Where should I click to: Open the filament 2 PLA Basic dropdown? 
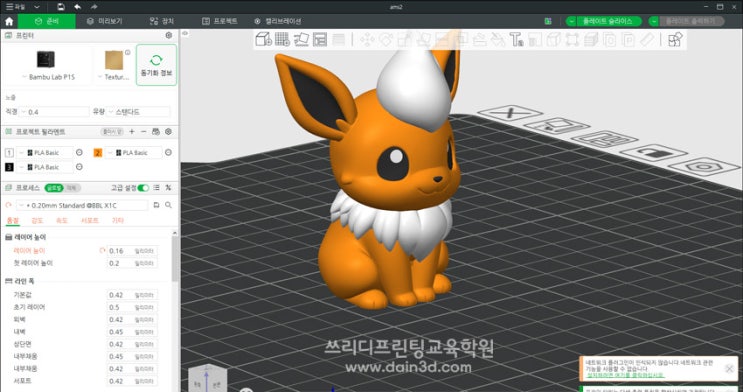[133, 153]
